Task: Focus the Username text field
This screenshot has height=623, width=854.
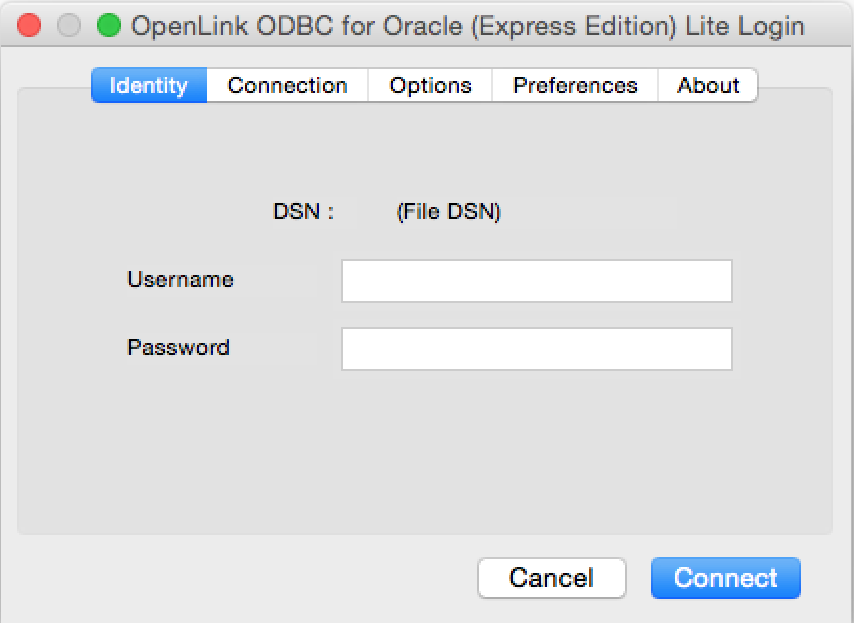Action: (536, 281)
